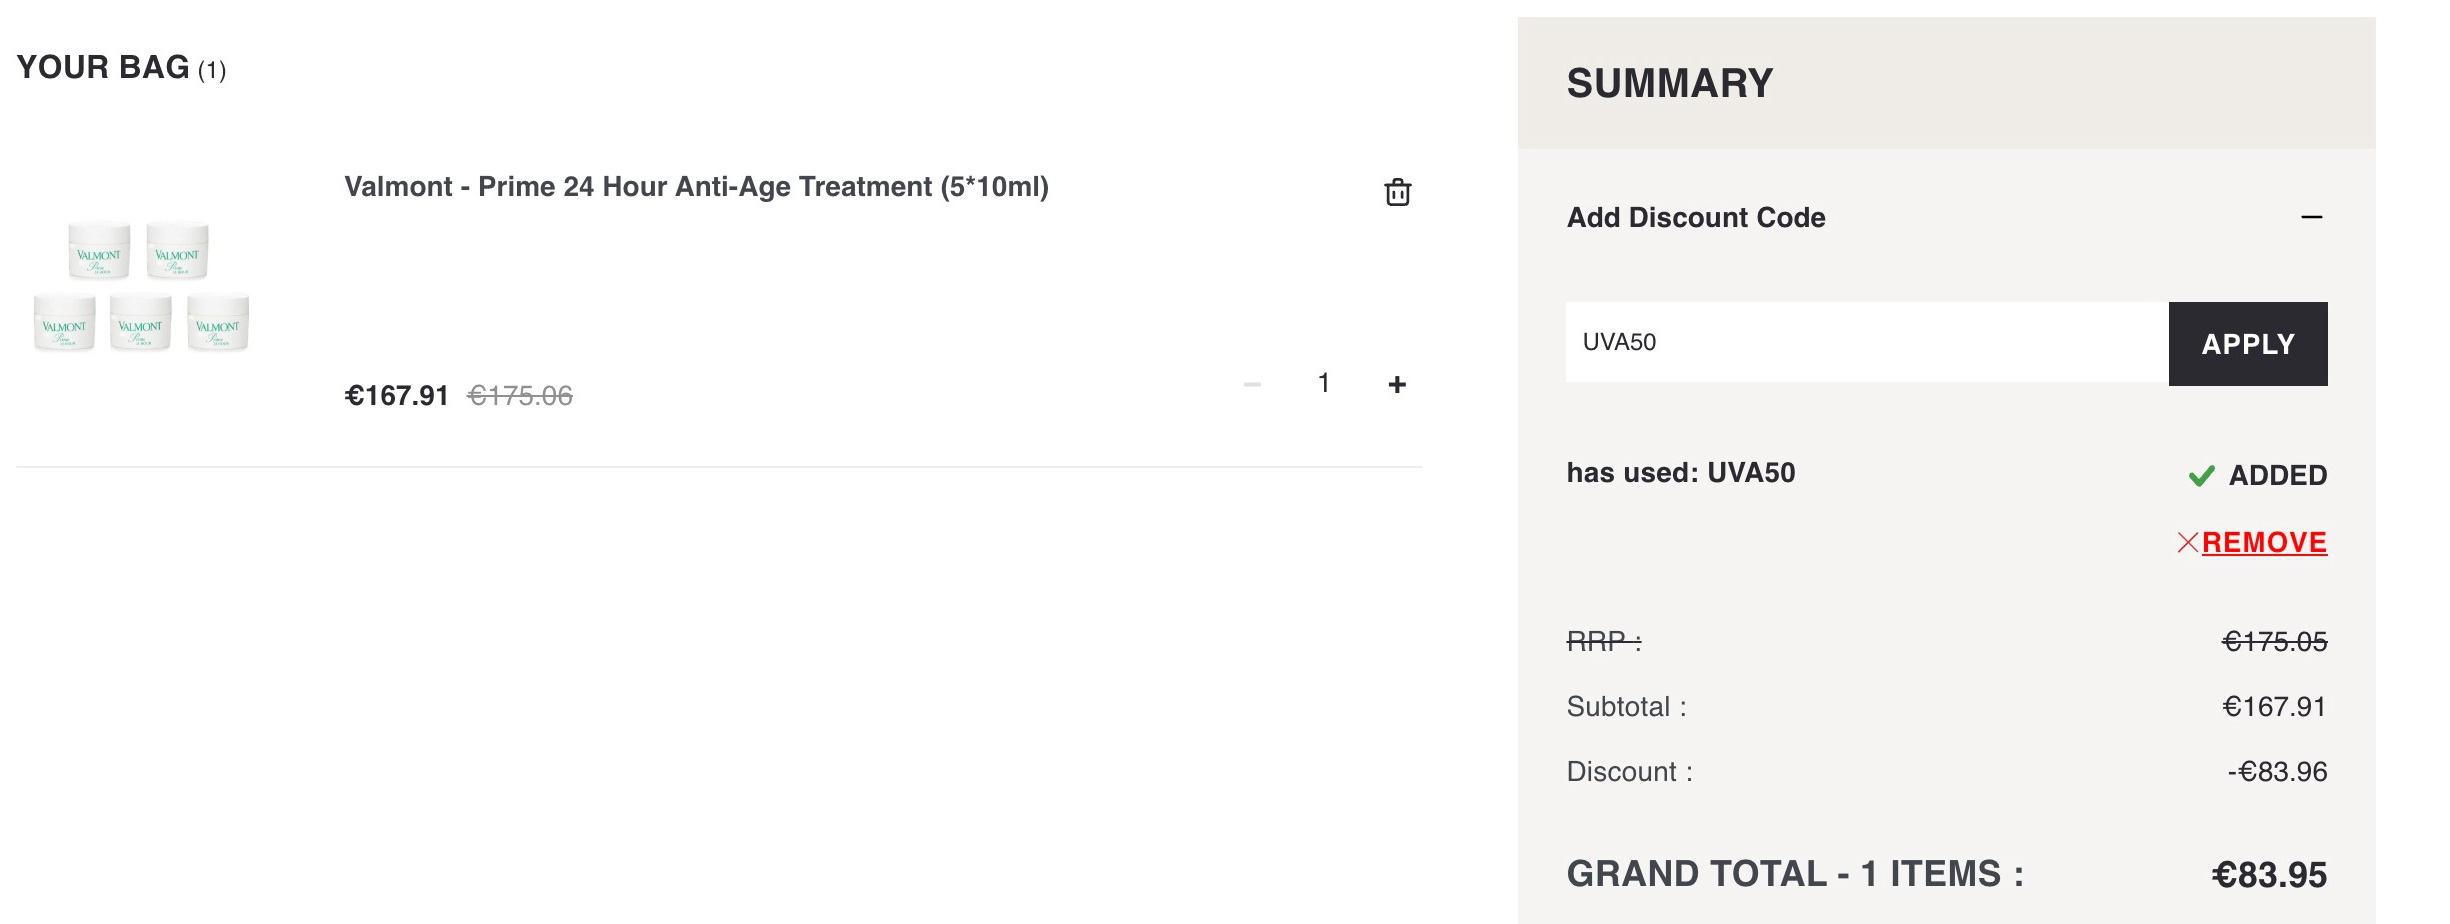Click the green Added checkmark icon
Screen dimensions: 2450x924
(x=2201, y=476)
